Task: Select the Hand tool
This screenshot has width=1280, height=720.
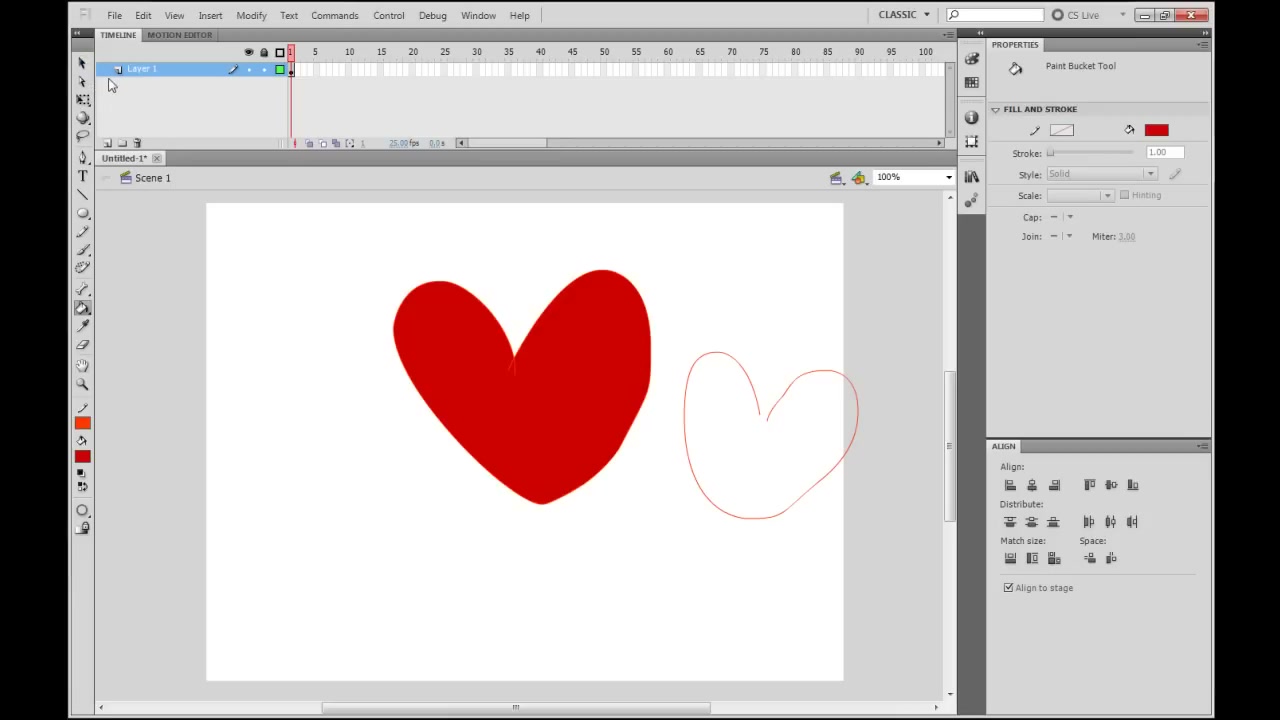Action: (82, 366)
